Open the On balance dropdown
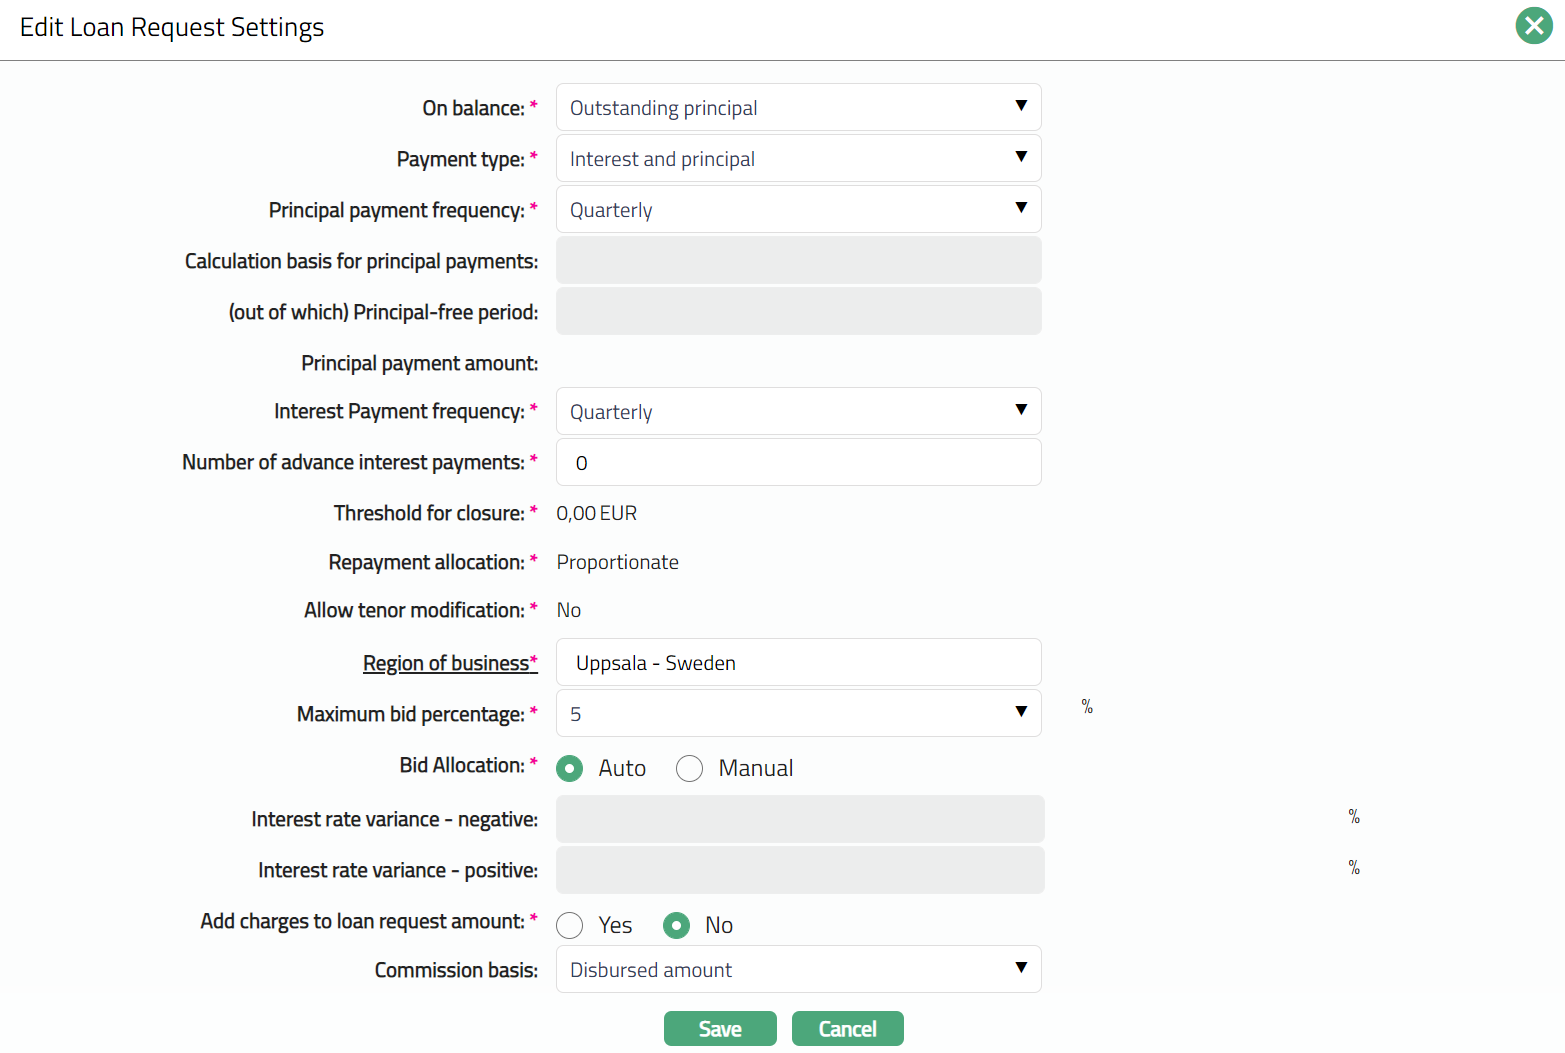The width and height of the screenshot is (1565, 1053). coord(798,107)
